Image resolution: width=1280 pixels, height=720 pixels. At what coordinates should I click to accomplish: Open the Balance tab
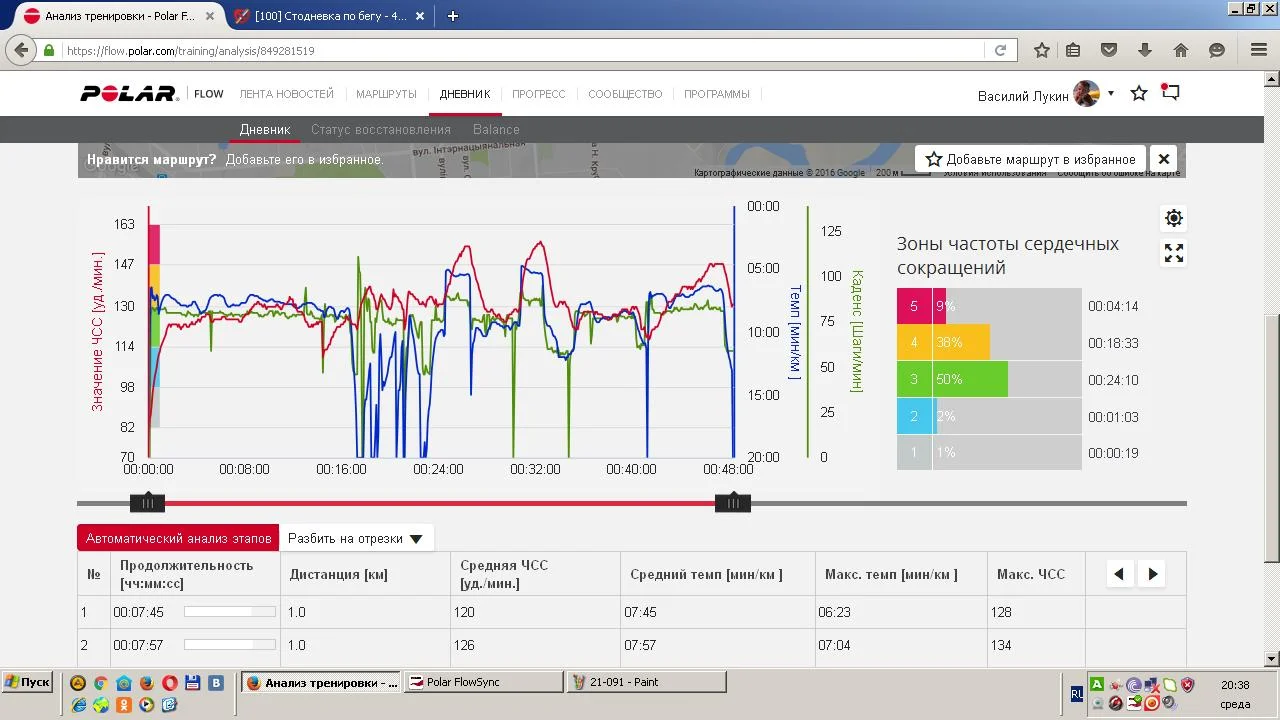[496, 129]
